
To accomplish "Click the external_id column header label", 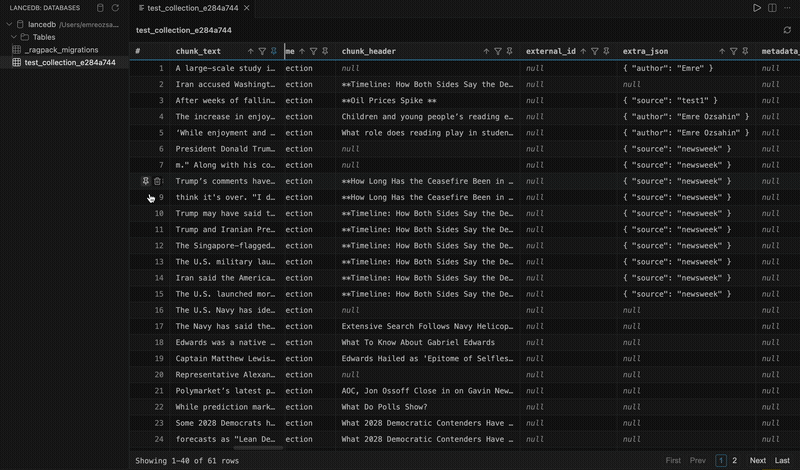I will [x=551, y=51].
